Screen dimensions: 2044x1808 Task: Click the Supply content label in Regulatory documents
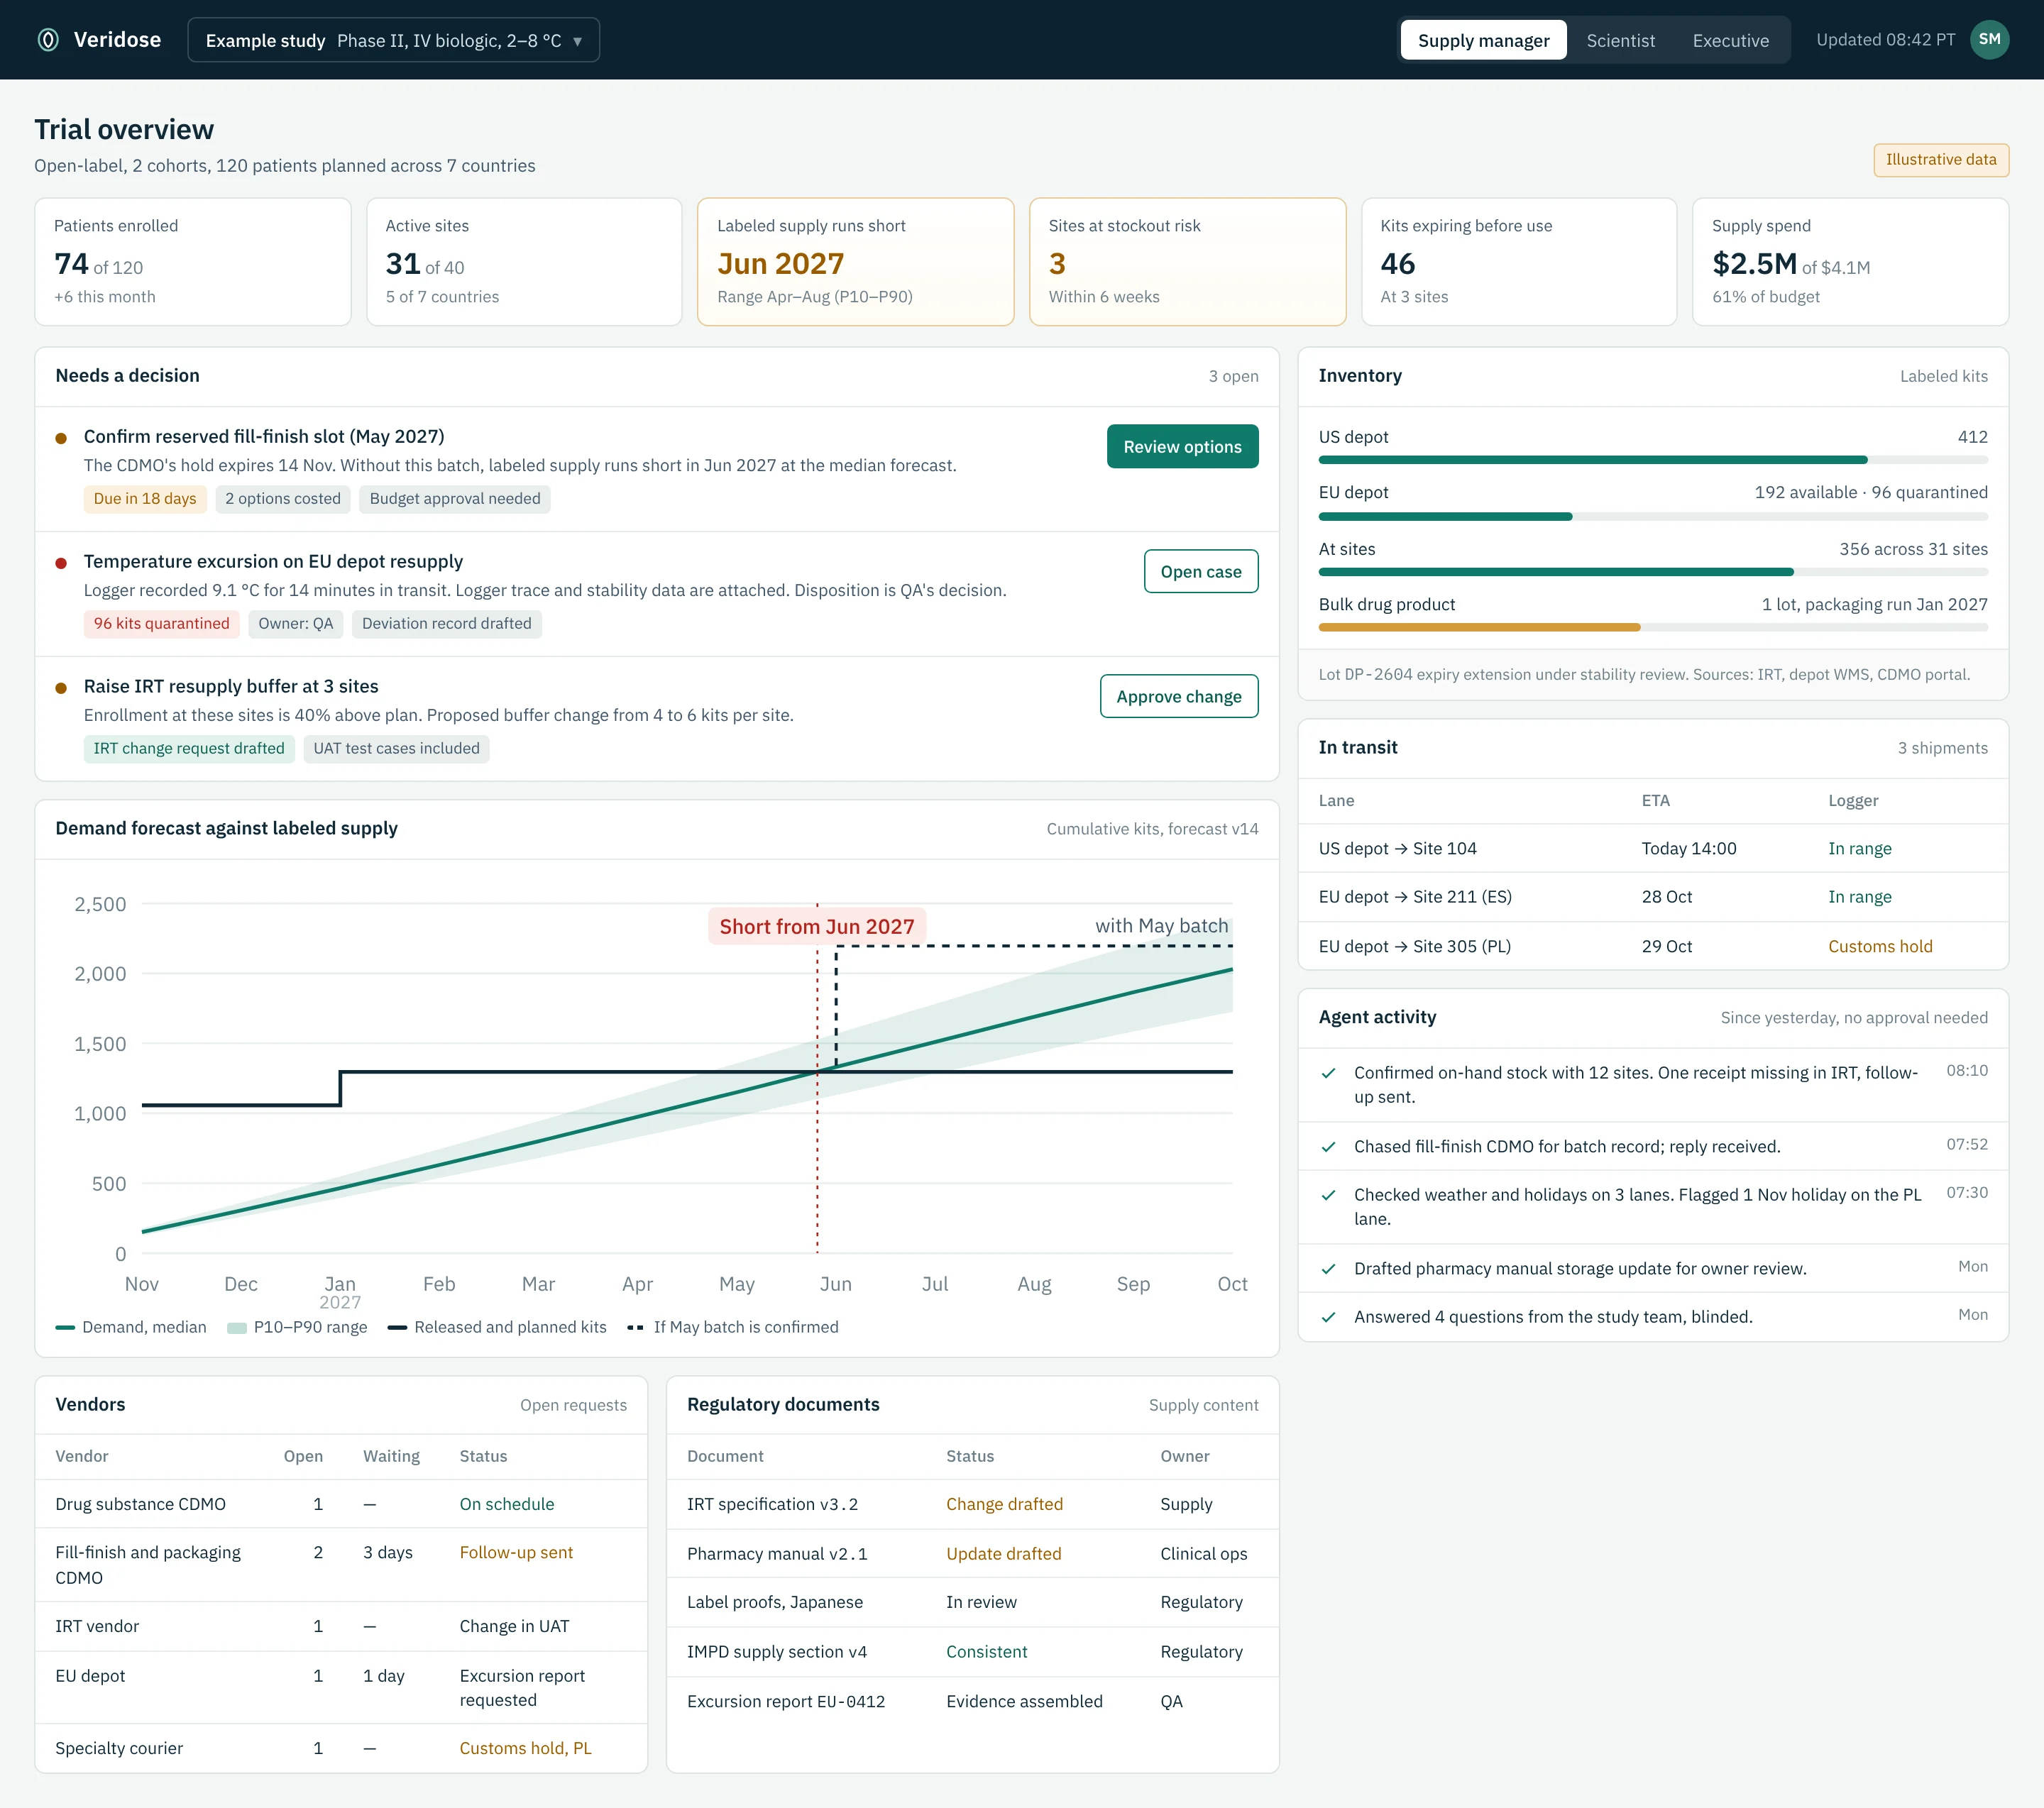pos(1203,1405)
